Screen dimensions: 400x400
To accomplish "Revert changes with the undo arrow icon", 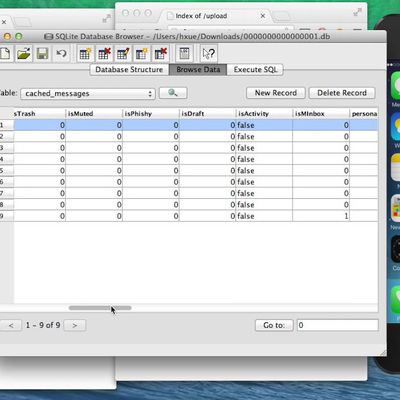I will (x=61, y=53).
